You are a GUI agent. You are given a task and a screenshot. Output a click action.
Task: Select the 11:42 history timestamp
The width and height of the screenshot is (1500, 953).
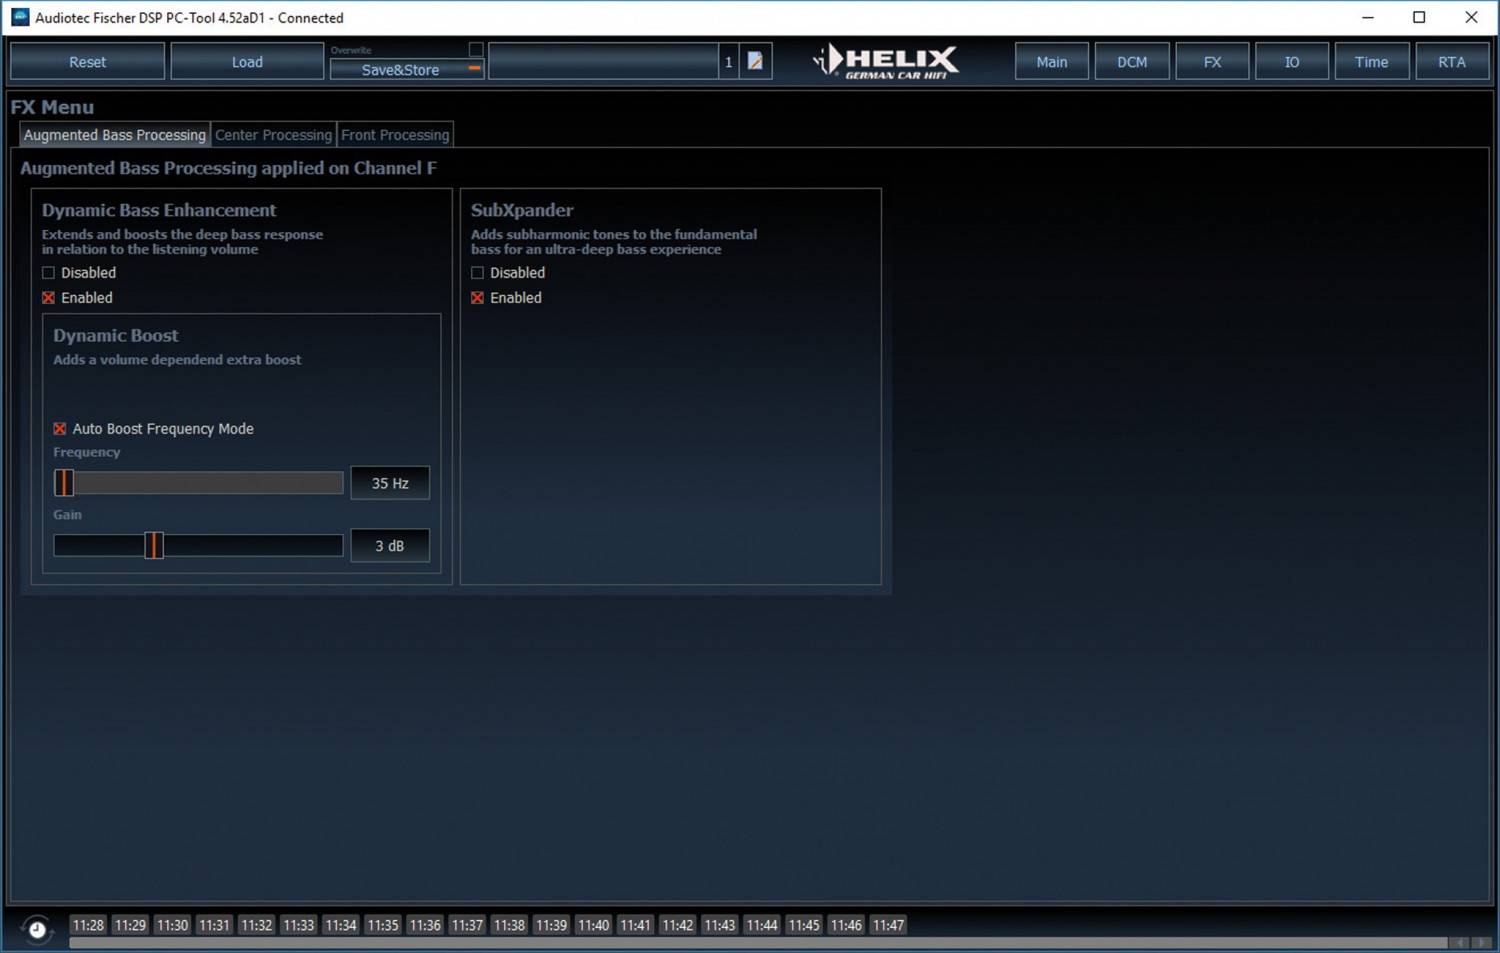[x=677, y=925]
